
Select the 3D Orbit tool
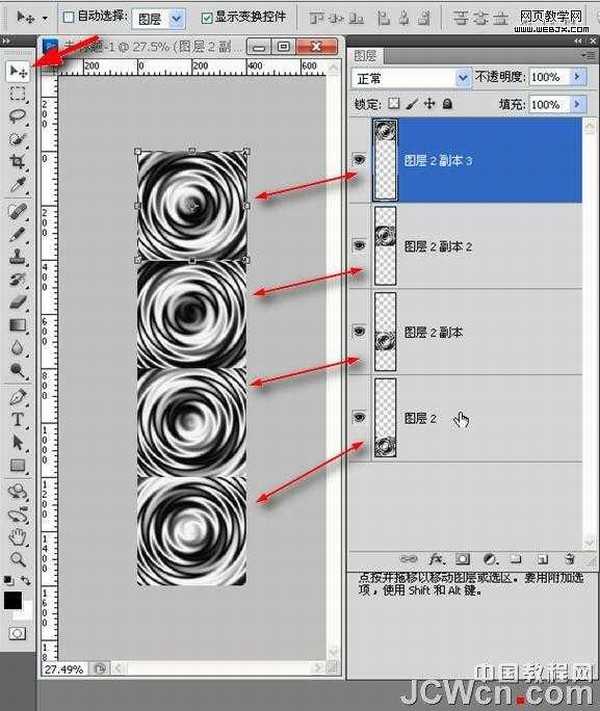[18, 515]
